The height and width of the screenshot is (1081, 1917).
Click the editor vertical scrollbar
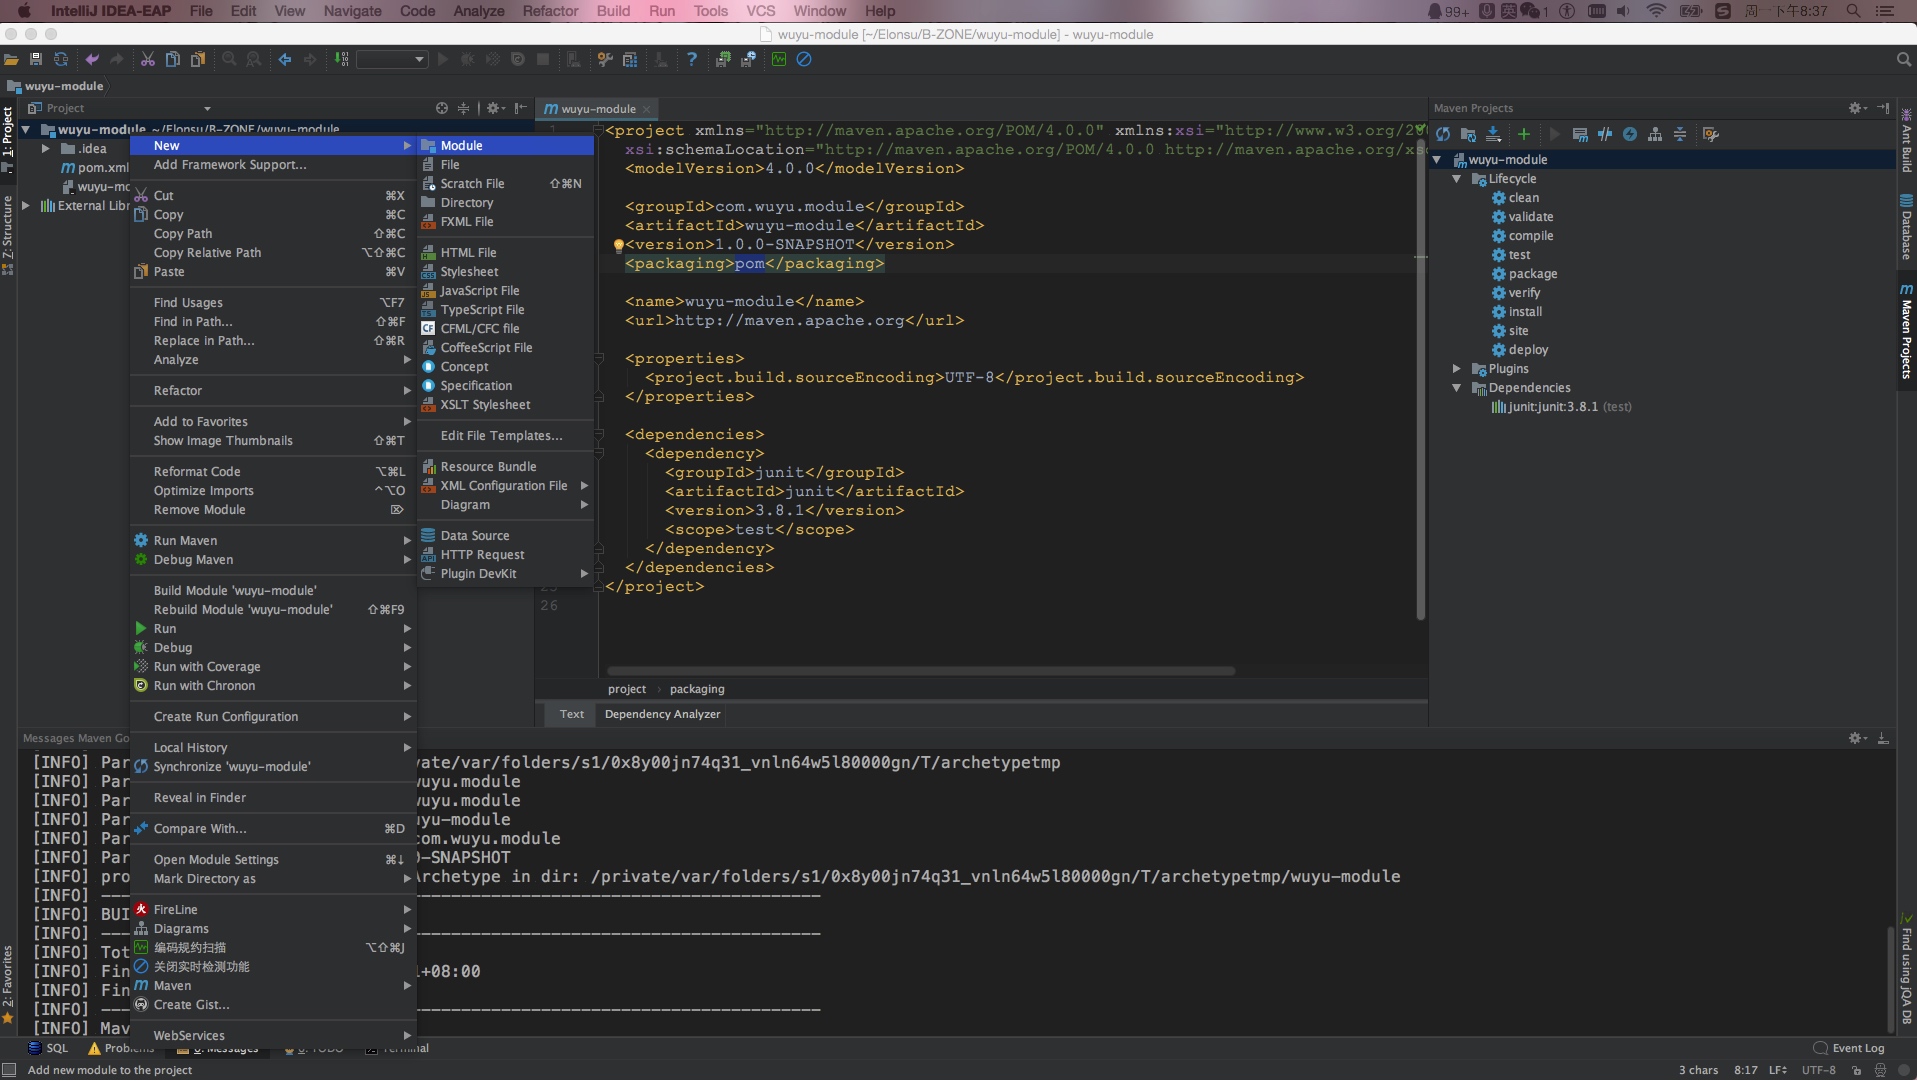point(1420,380)
